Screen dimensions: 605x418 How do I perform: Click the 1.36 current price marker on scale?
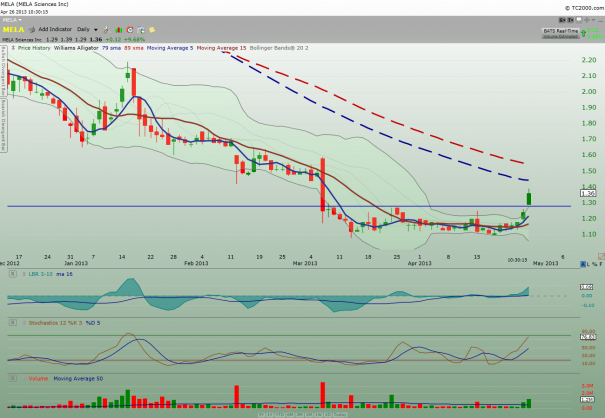(588, 193)
